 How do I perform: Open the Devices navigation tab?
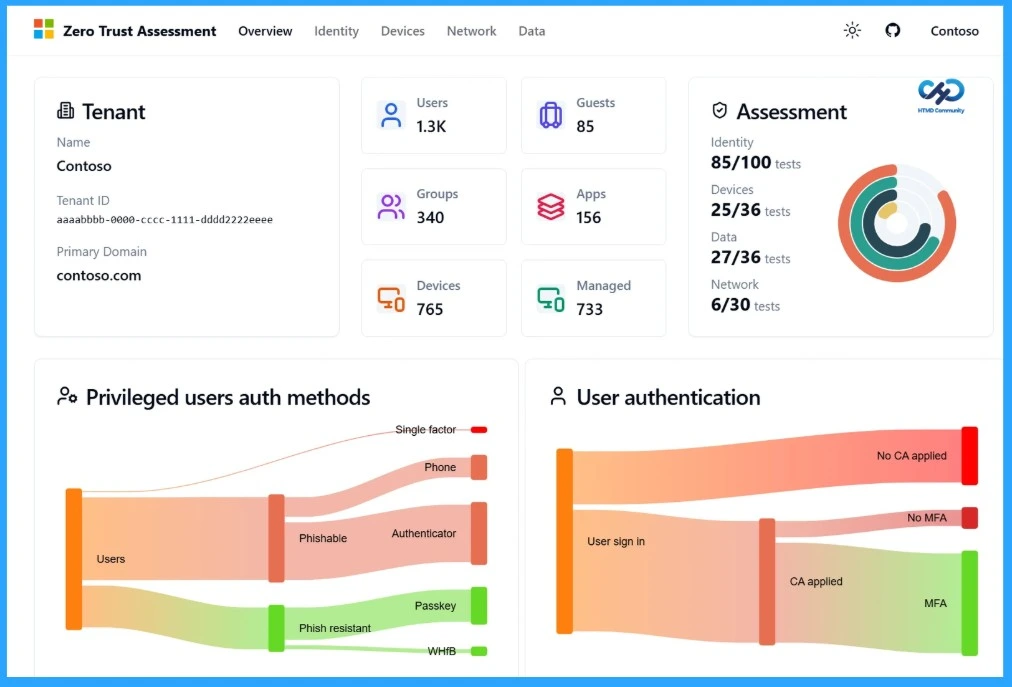(x=402, y=31)
